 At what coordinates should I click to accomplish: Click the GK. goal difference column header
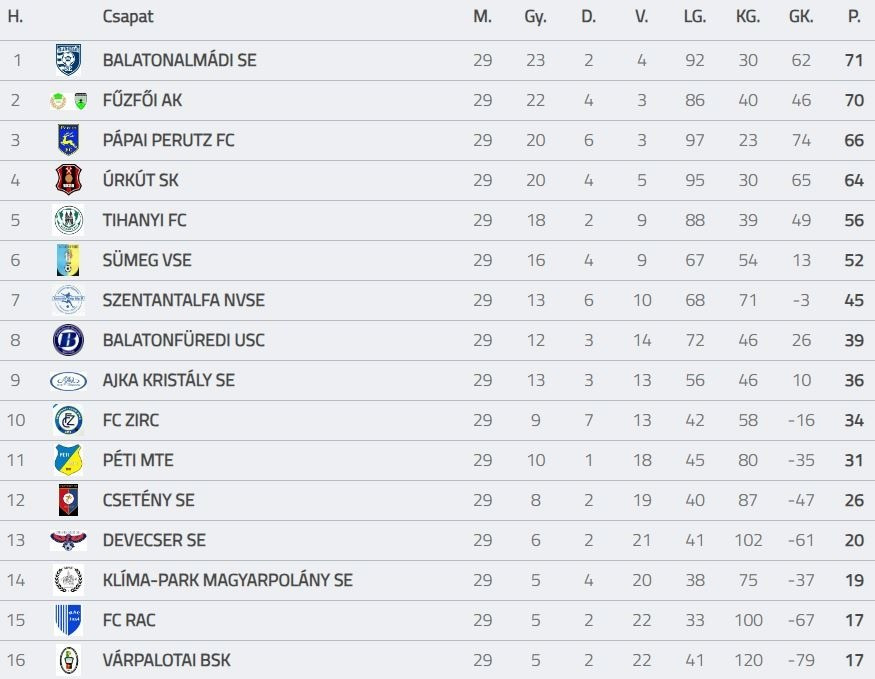[800, 17]
